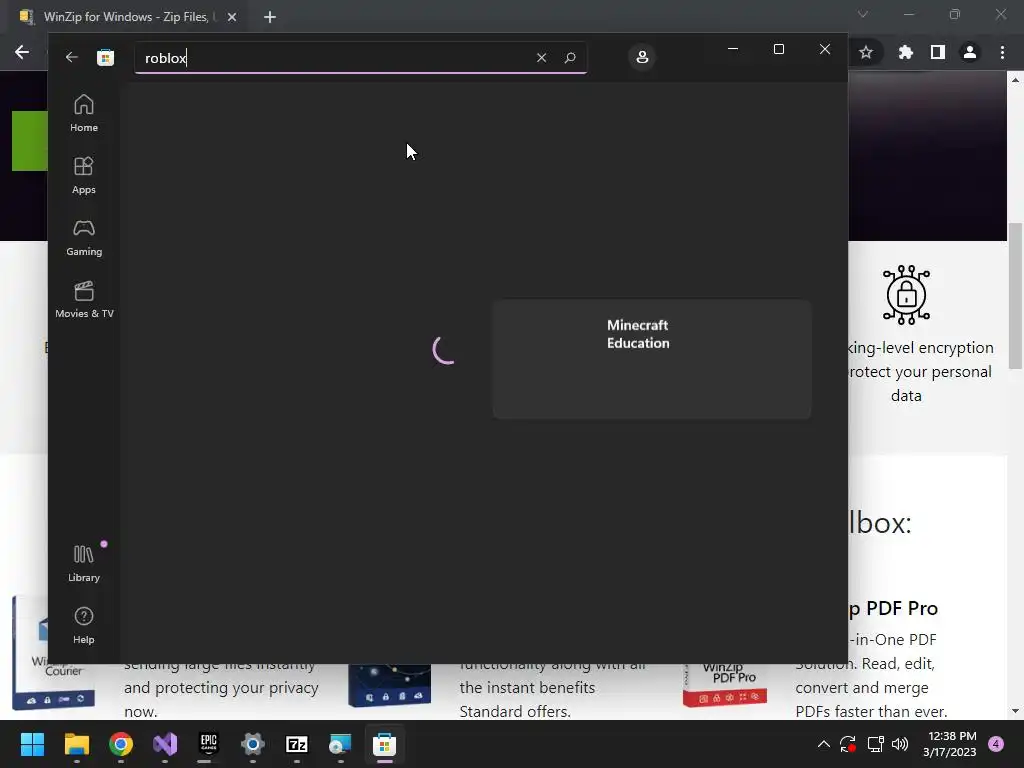Open notification center badge
The width and height of the screenshot is (1024, 768).
(996, 744)
